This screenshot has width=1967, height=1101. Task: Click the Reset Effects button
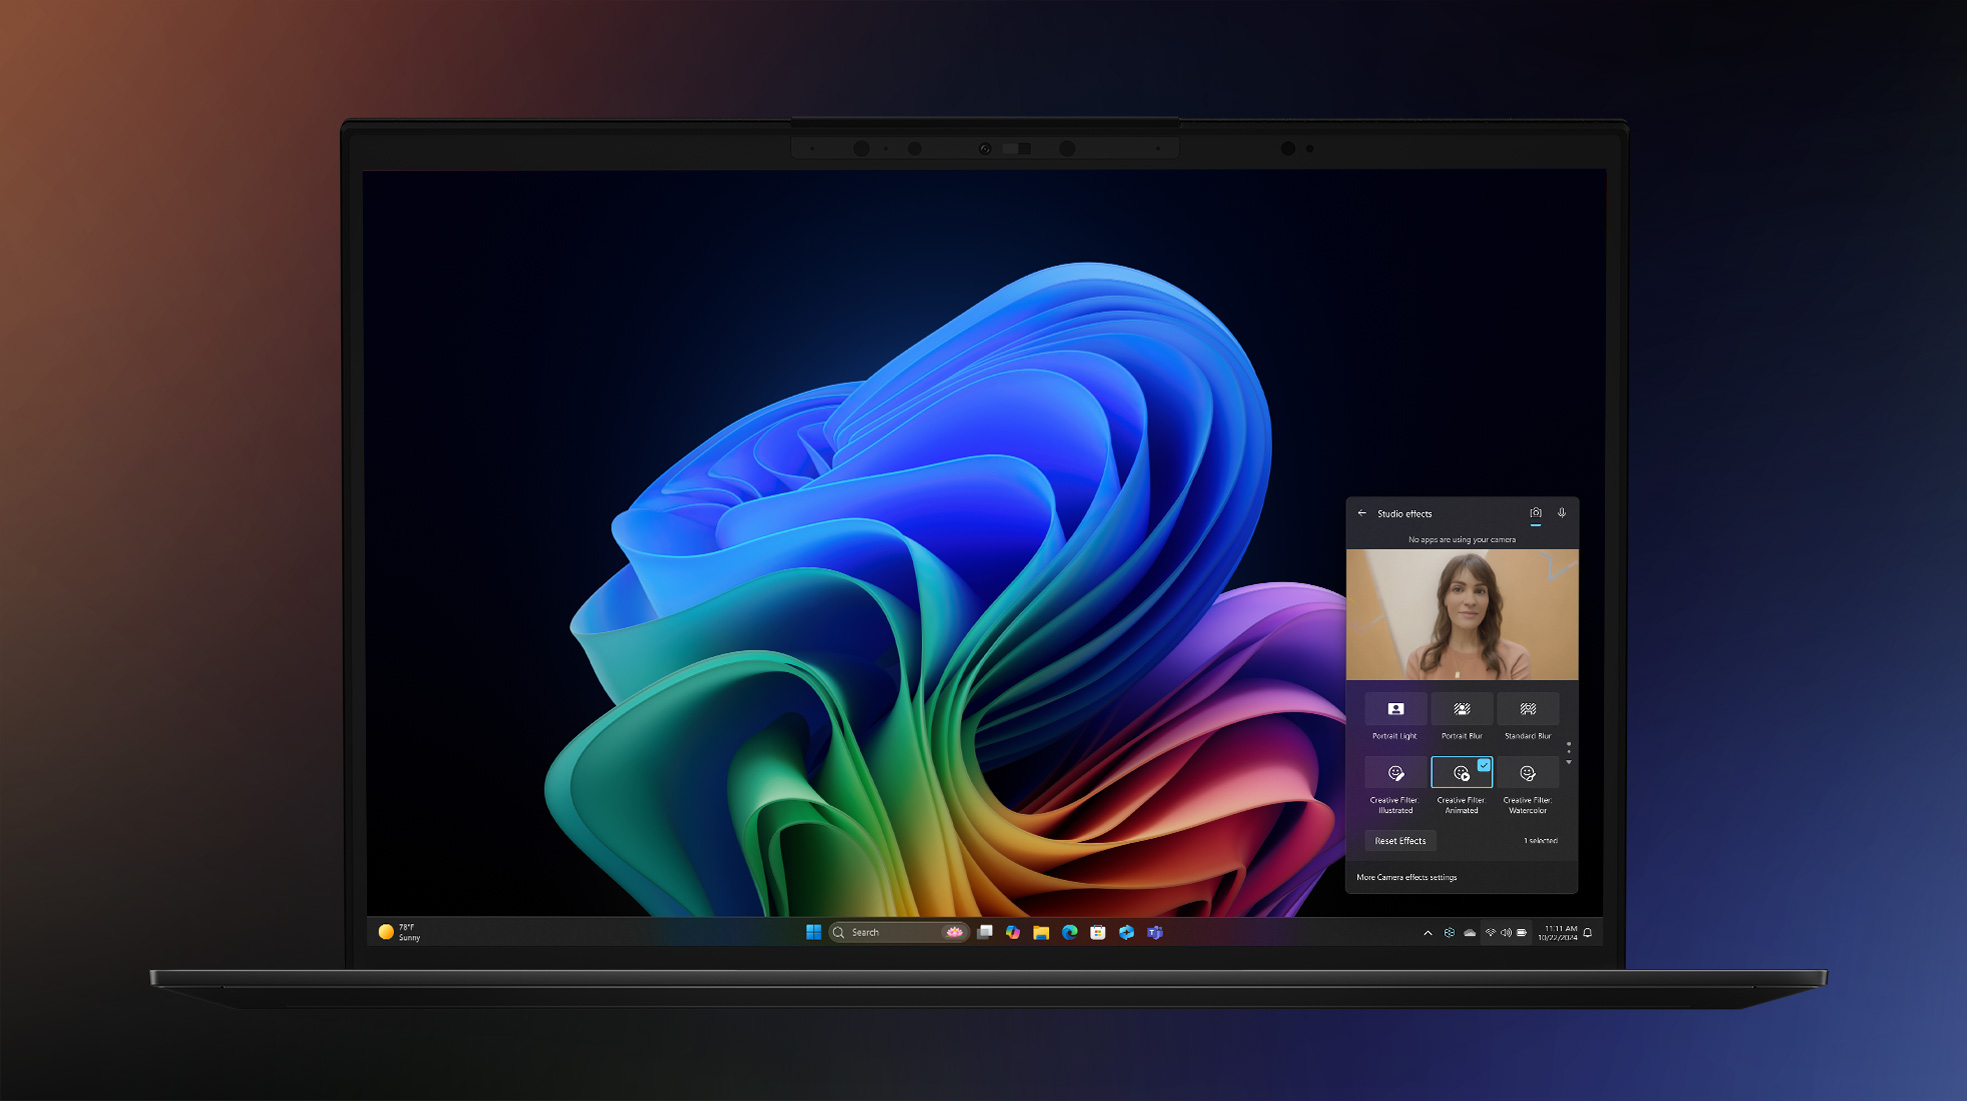pos(1400,841)
